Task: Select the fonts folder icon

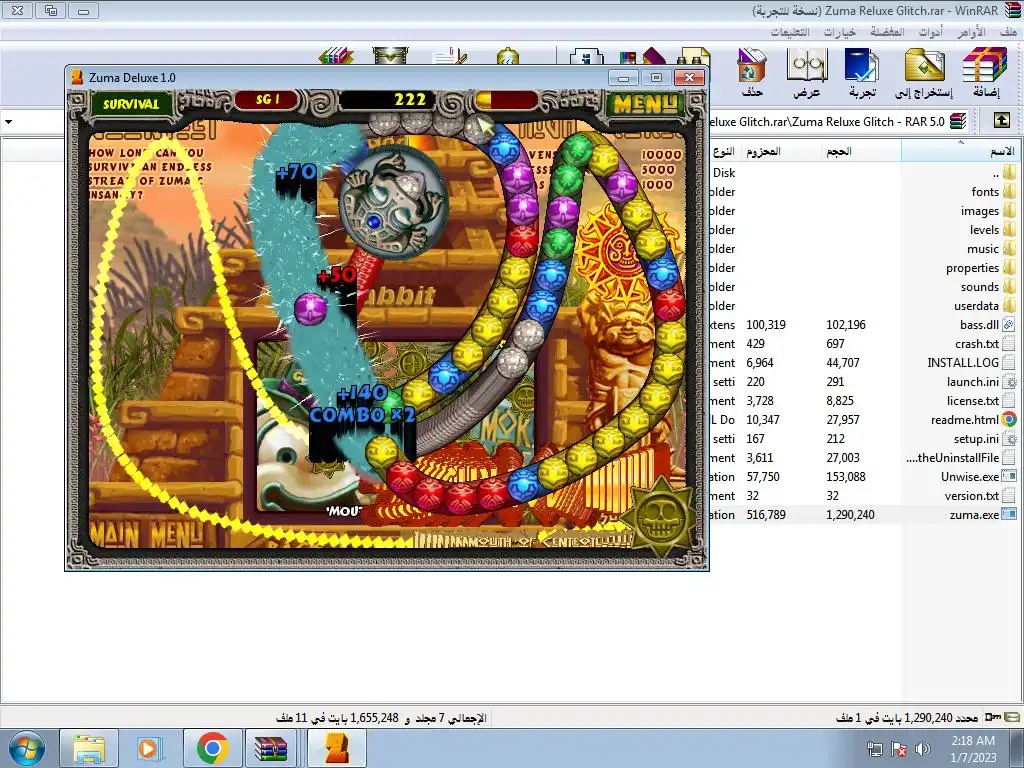Action: pos(1010,191)
